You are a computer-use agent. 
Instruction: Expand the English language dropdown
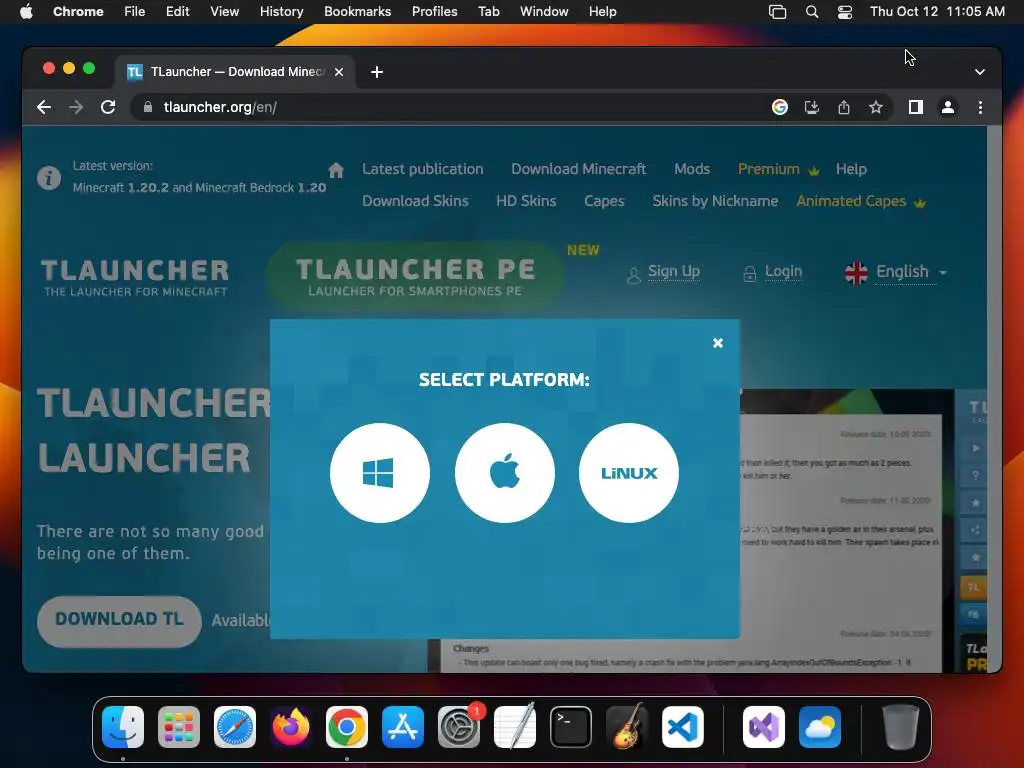(896, 272)
